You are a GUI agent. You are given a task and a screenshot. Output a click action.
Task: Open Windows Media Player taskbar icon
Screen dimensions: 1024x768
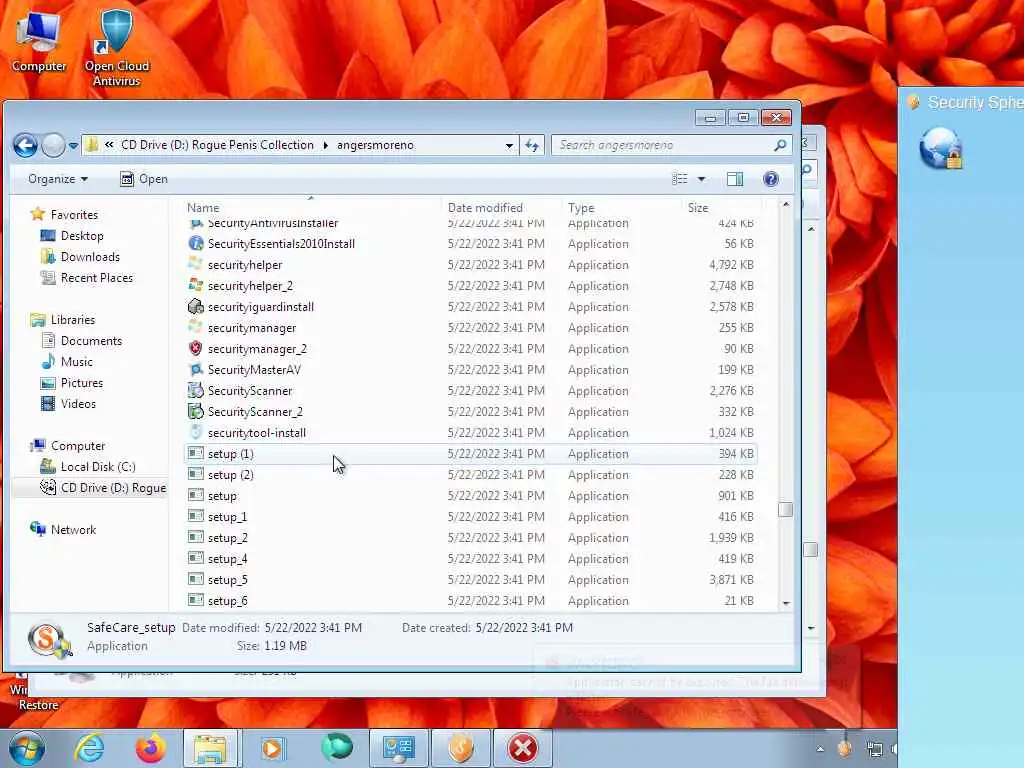272,748
